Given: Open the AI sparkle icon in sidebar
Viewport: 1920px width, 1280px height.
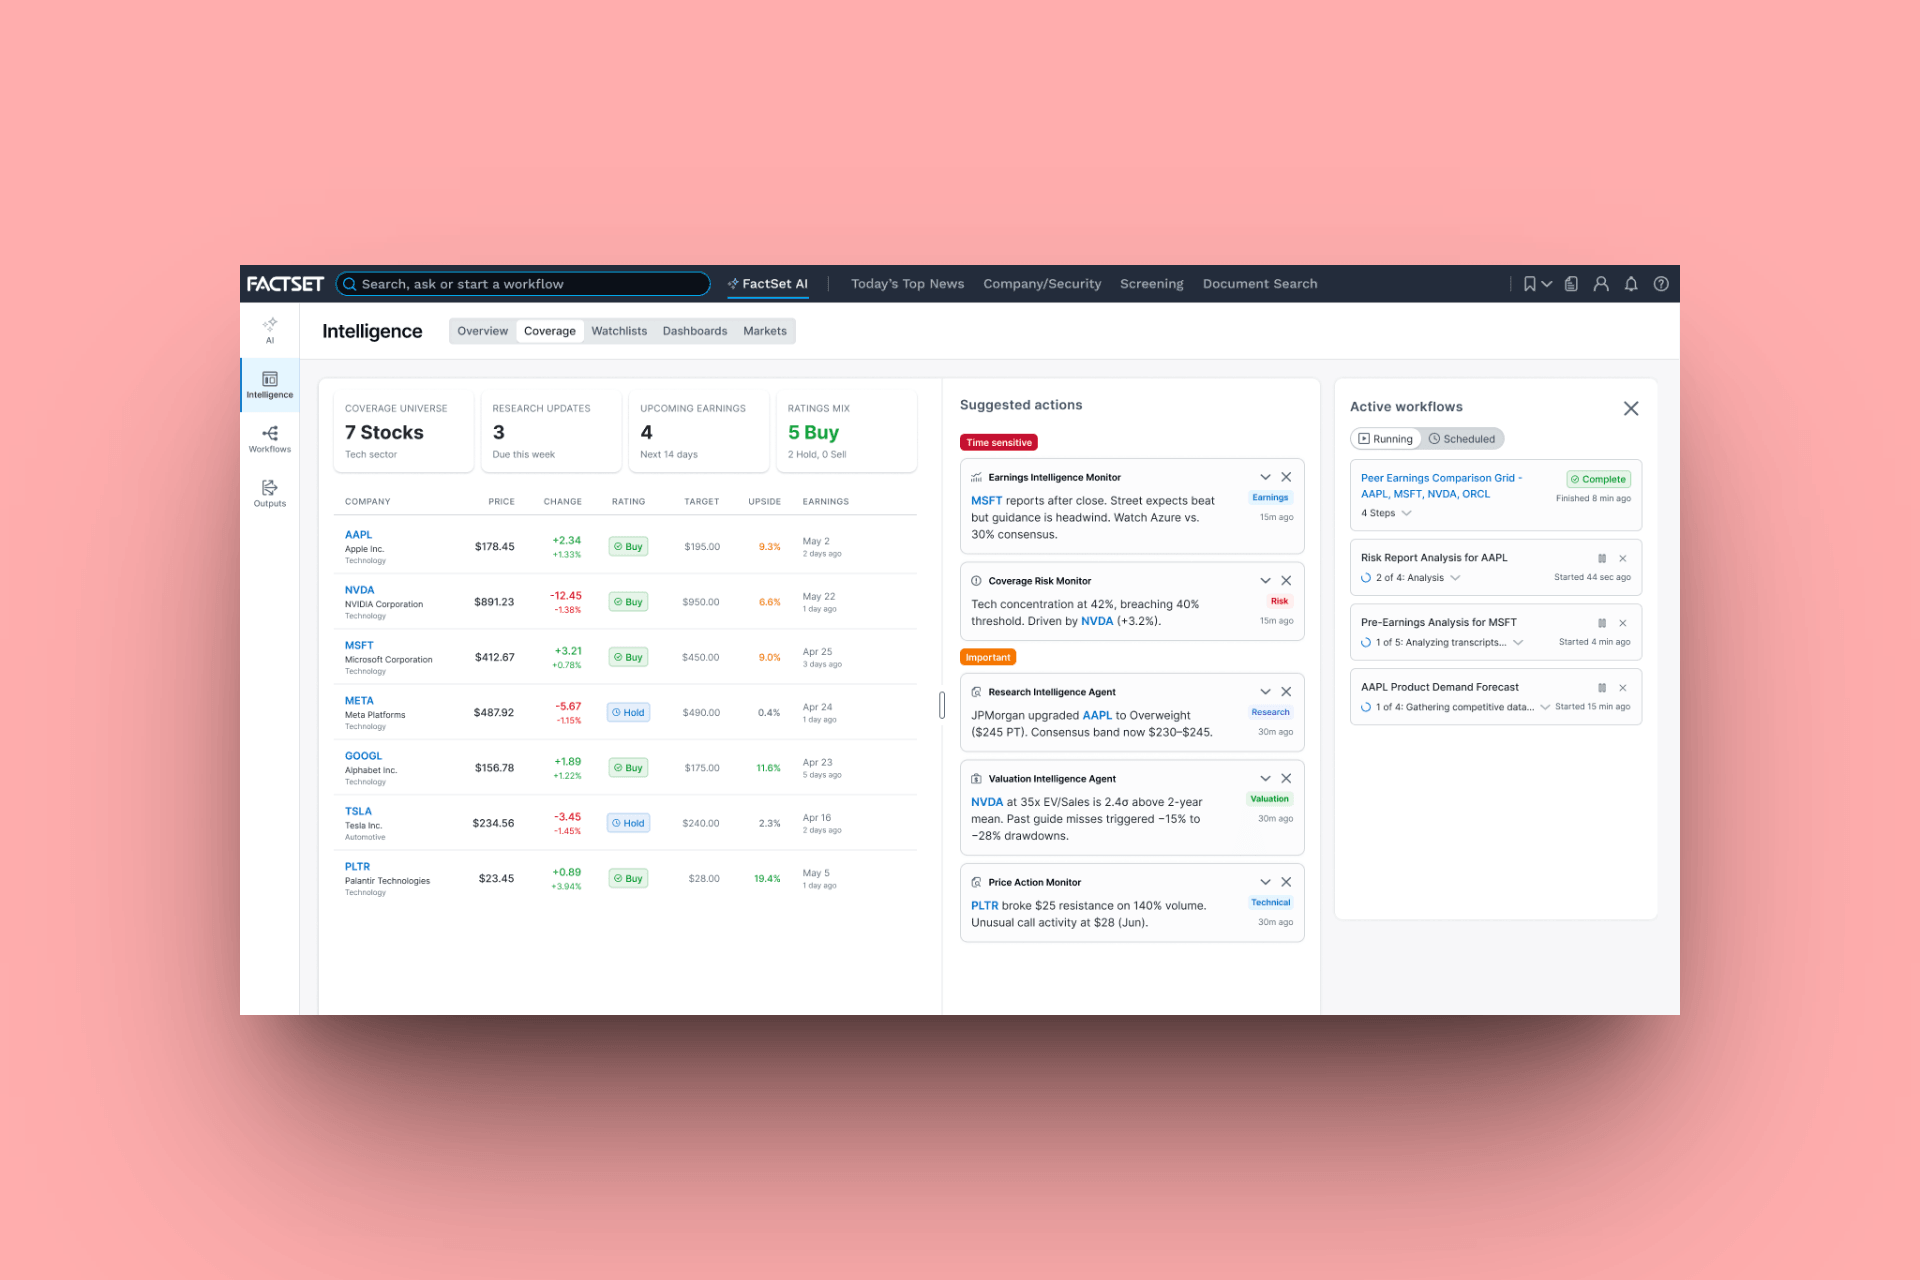Looking at the screenshot, I should pos(269,330).
